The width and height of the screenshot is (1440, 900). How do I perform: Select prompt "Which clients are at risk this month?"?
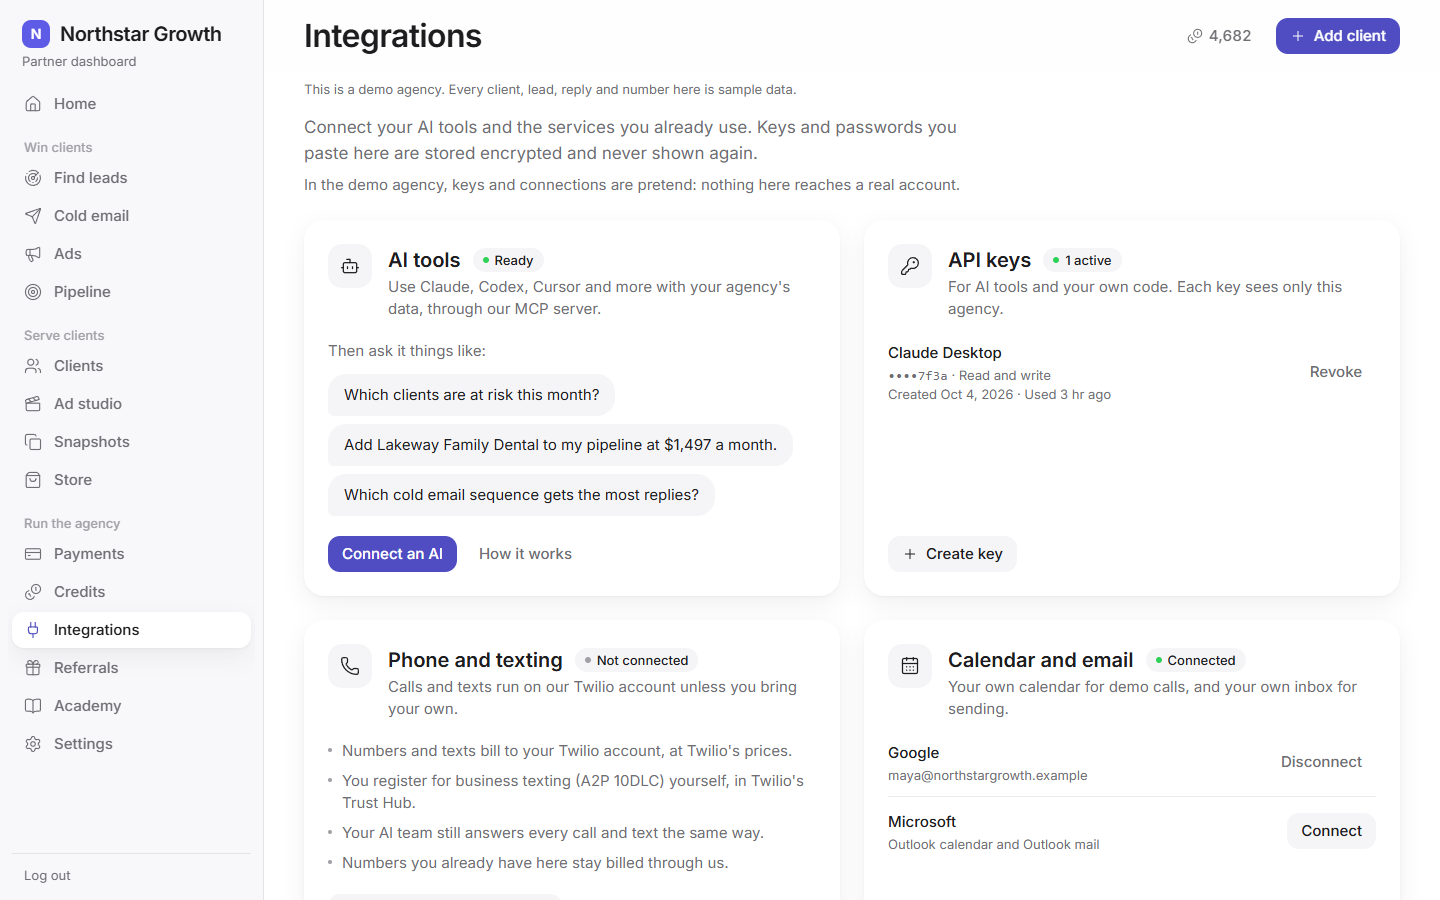coord(471,395)
